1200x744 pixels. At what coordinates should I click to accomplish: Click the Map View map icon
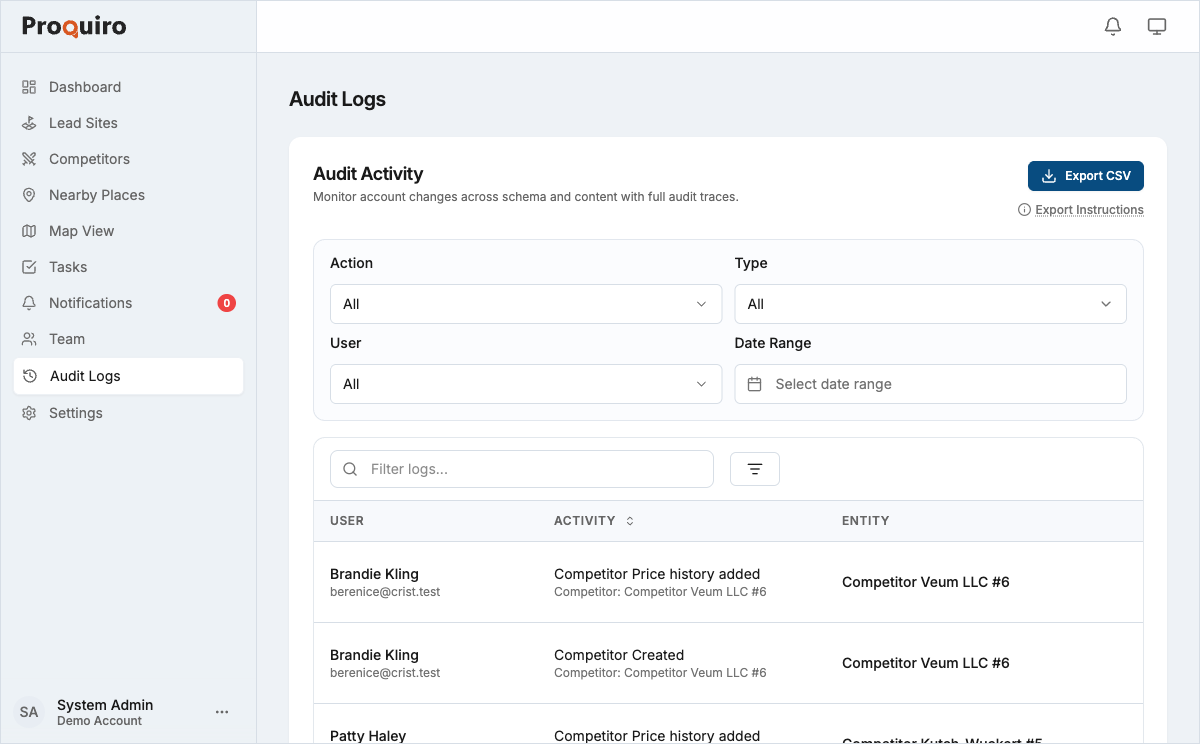pos(29,230)
